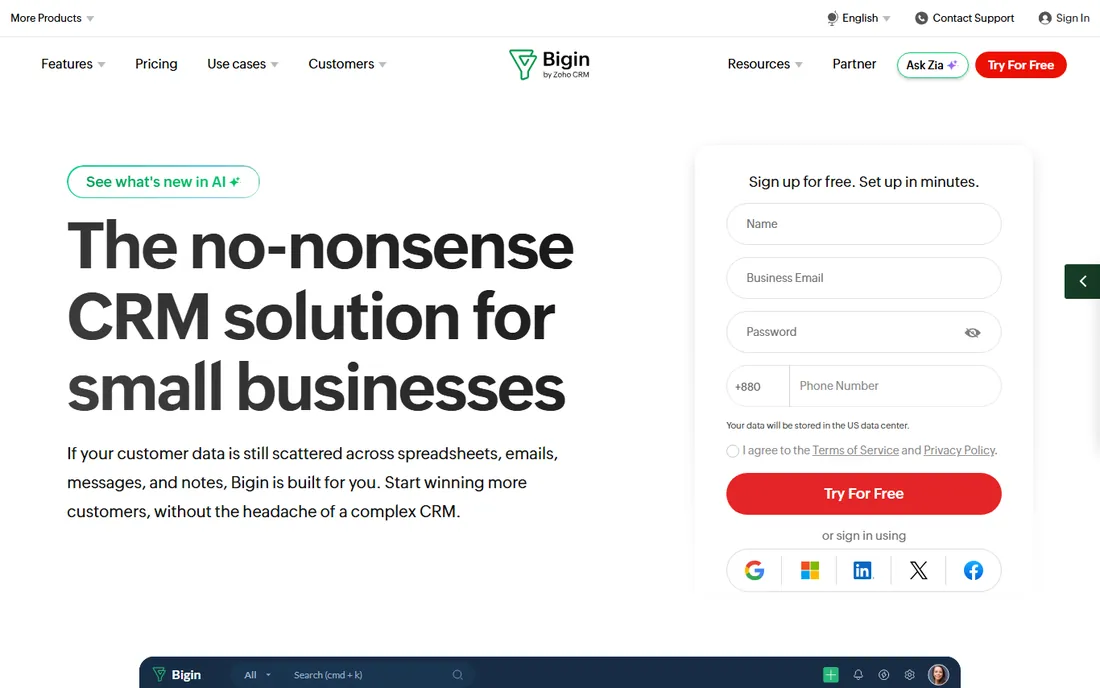Click the green plus icon in app preview
The image size is (1100, 688).
(831, 675)
